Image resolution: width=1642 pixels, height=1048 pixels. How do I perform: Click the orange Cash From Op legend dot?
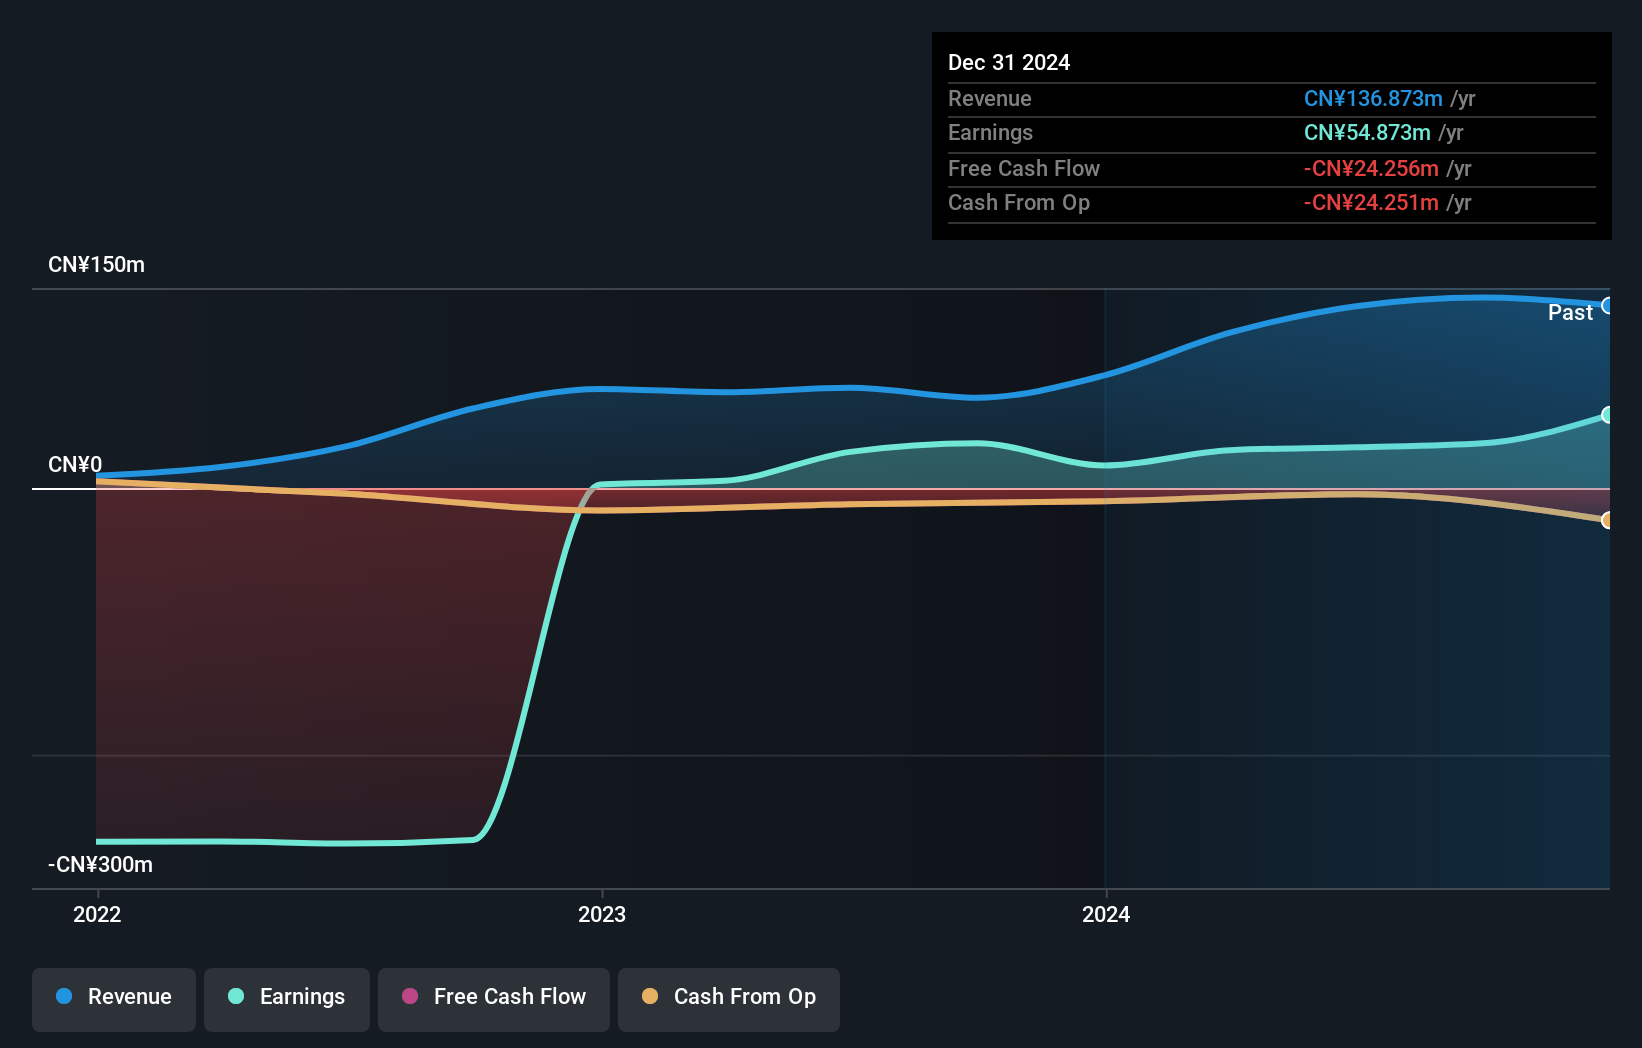650,996
